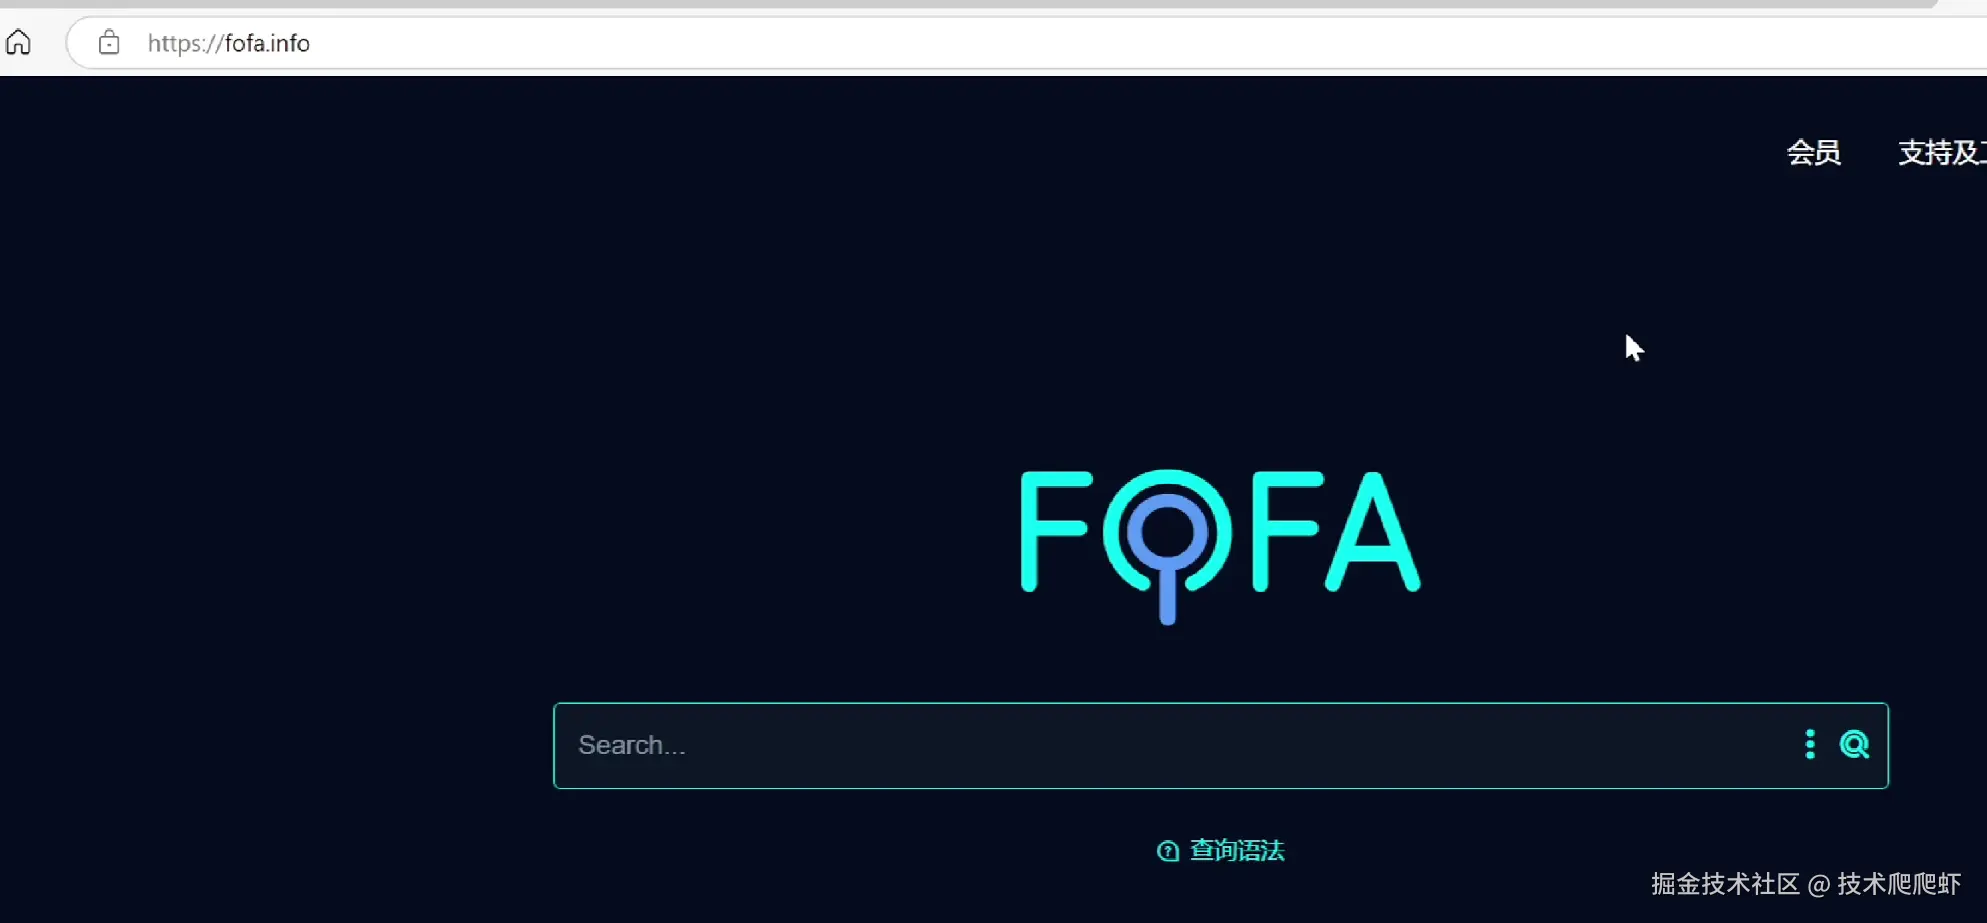Click the question mark beside 查询语法
The image size is (1987, 923).
1168,851
